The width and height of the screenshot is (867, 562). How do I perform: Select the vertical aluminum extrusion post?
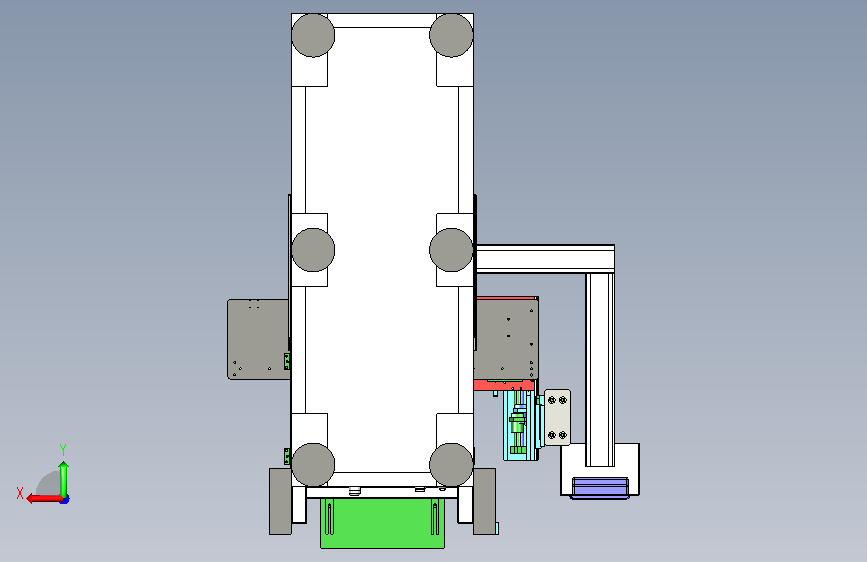(600, 370)
